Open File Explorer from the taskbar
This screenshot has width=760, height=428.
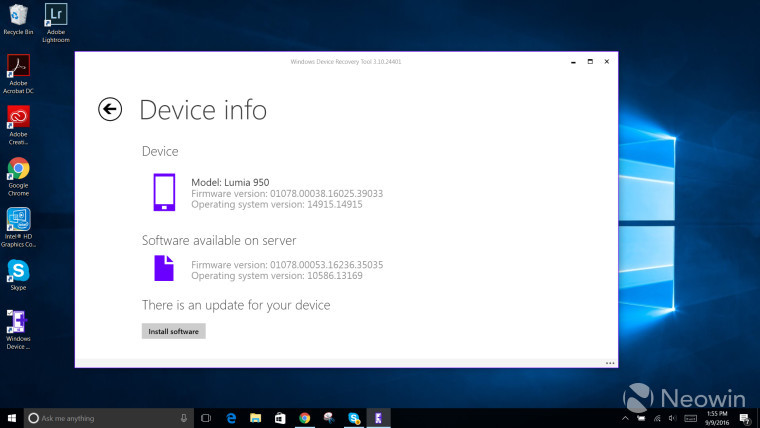pyautogui.click(x=255, y=418)
